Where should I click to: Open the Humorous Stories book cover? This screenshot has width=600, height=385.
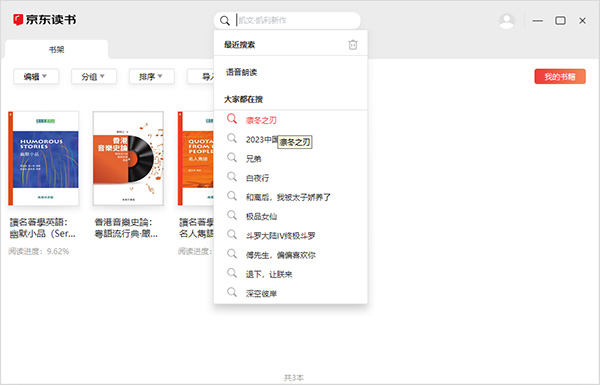tap(44, 158)
